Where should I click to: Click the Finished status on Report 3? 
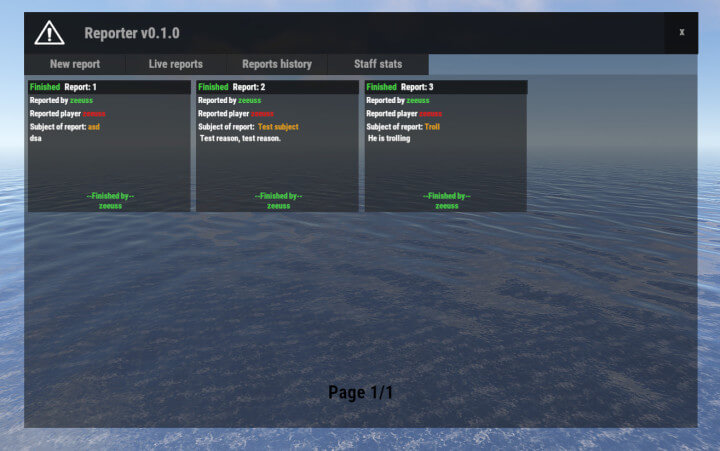click(x=382, y=87)
